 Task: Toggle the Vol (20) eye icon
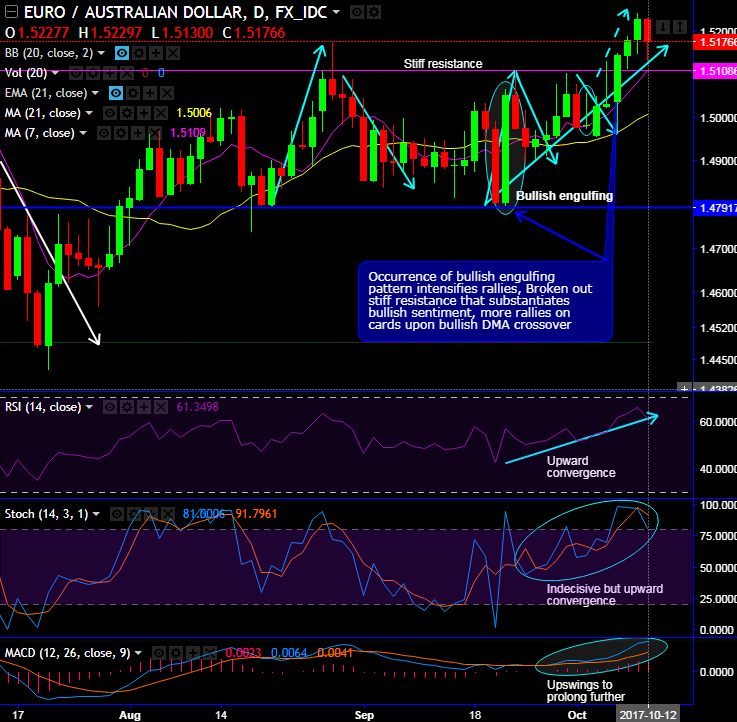[x=76, y=73]
